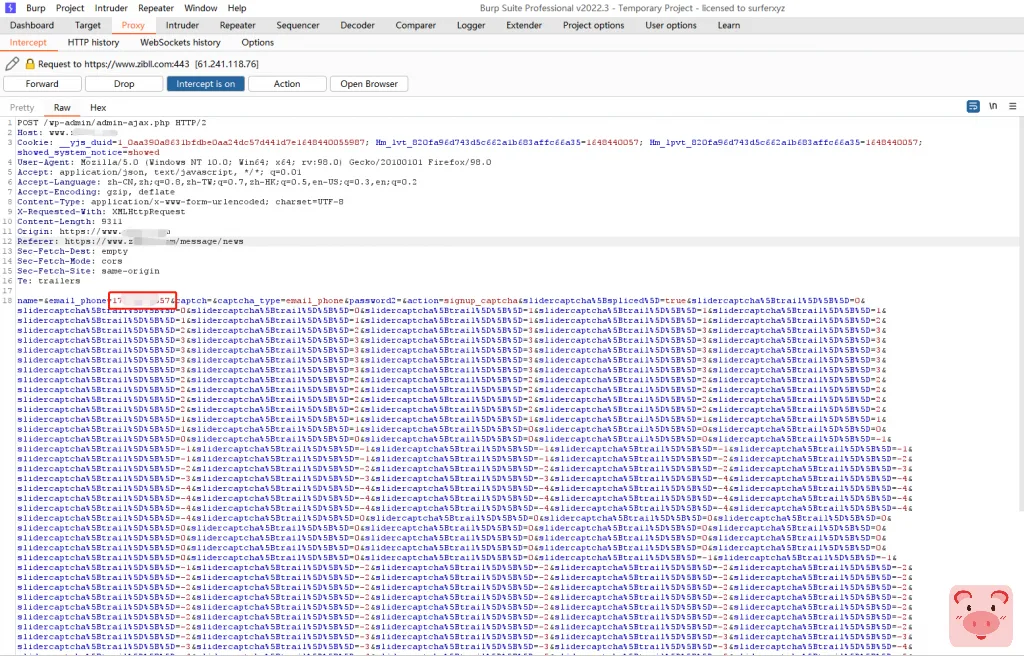Click the Open Browser button
The width and height of the screenshot is (1024, 659).
[369, 84]
